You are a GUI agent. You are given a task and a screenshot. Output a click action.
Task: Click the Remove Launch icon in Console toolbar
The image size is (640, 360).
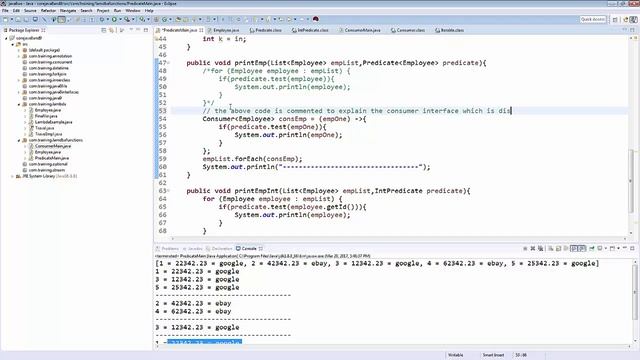tap(533, 248)
